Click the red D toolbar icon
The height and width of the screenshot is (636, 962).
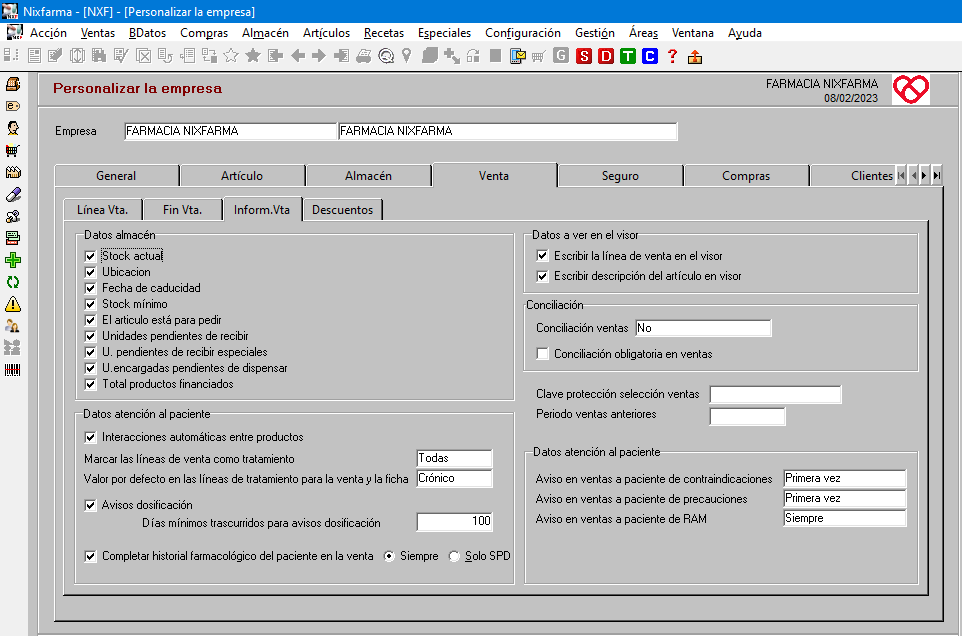point(606,56)
